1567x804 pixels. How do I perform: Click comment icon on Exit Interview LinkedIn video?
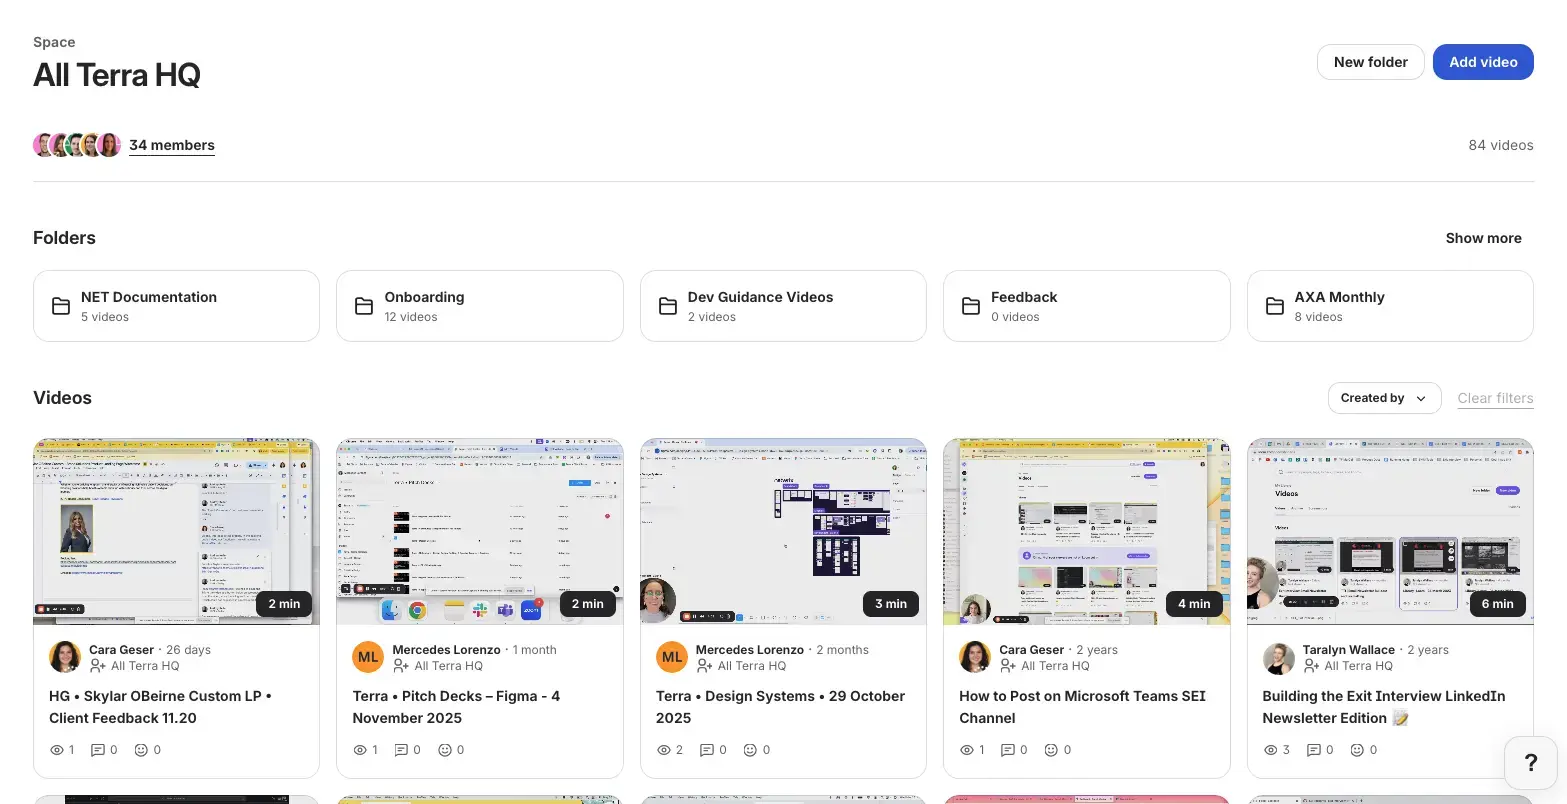click(1313, 750)
